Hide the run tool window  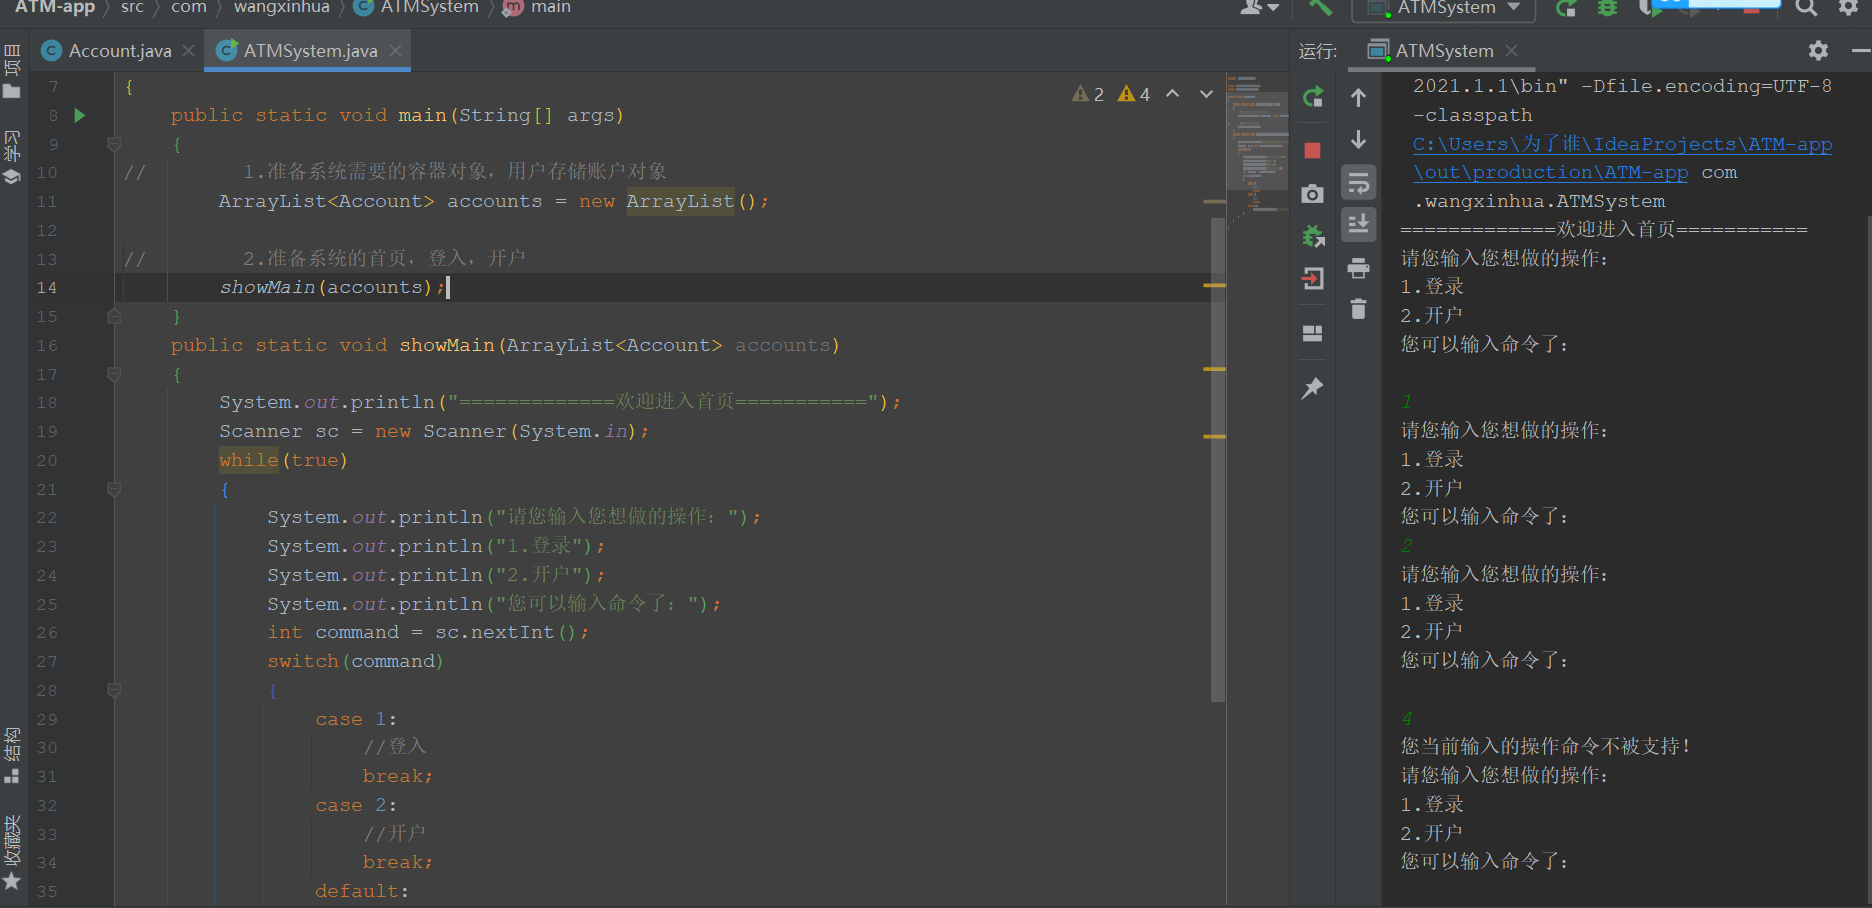pos(1860,50)
